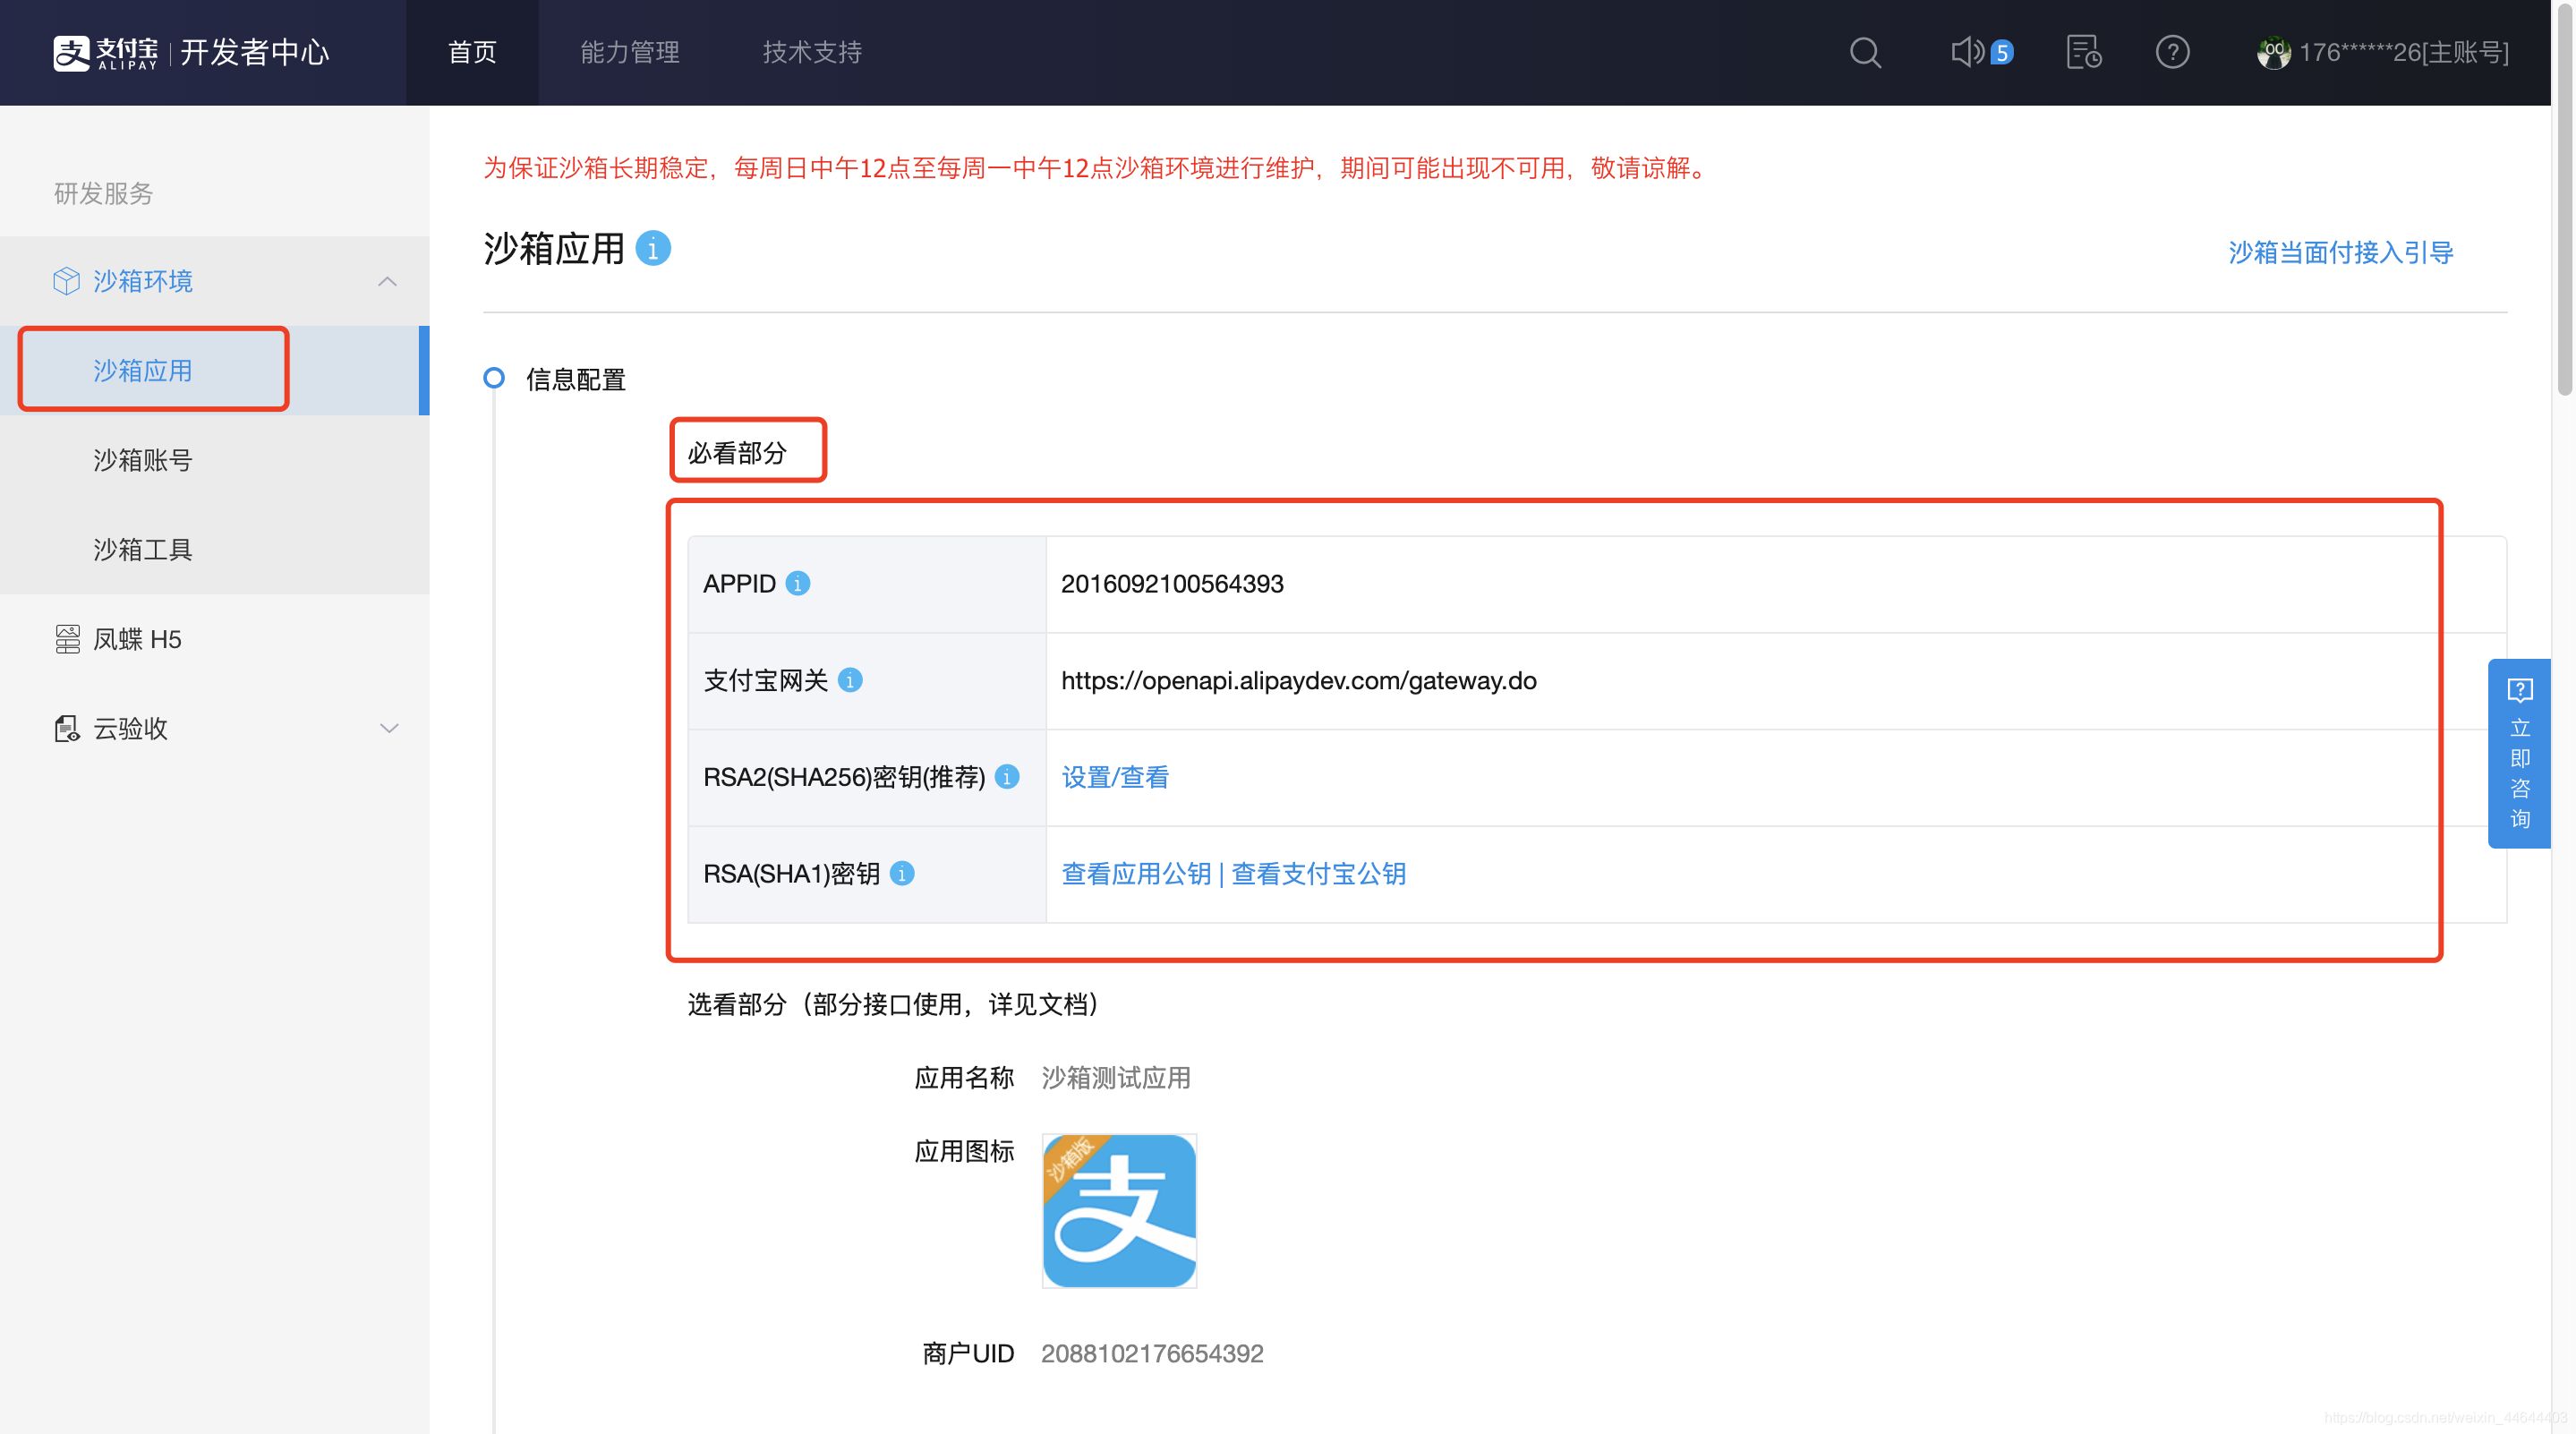The height and width of the screenshot is (1434, 2576).
Task: Open the search magnifier icon
Action: 1865,52
